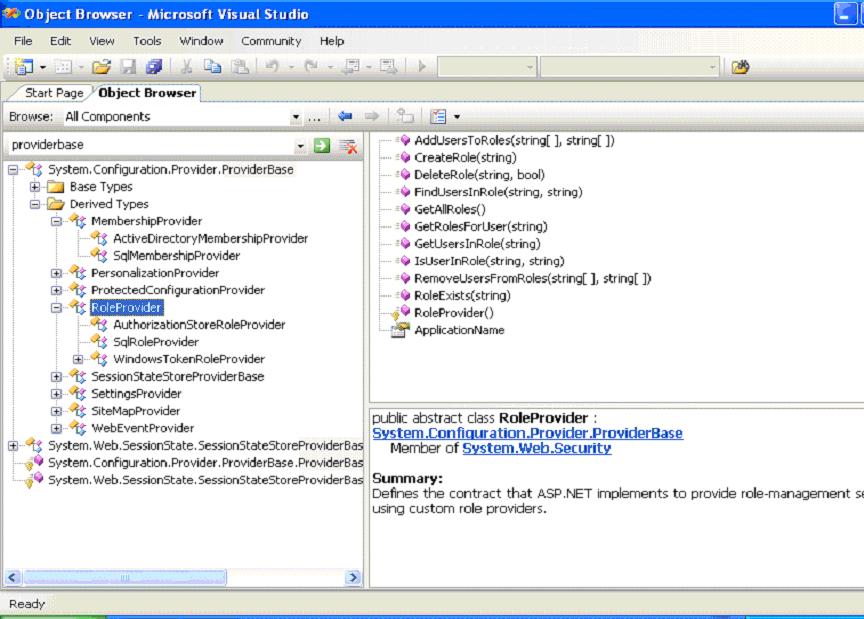The width and height of the screenshot is (864, 619).
Task: Expand the ProtectedConfigurationProvider node
Action: click(56, 290)
